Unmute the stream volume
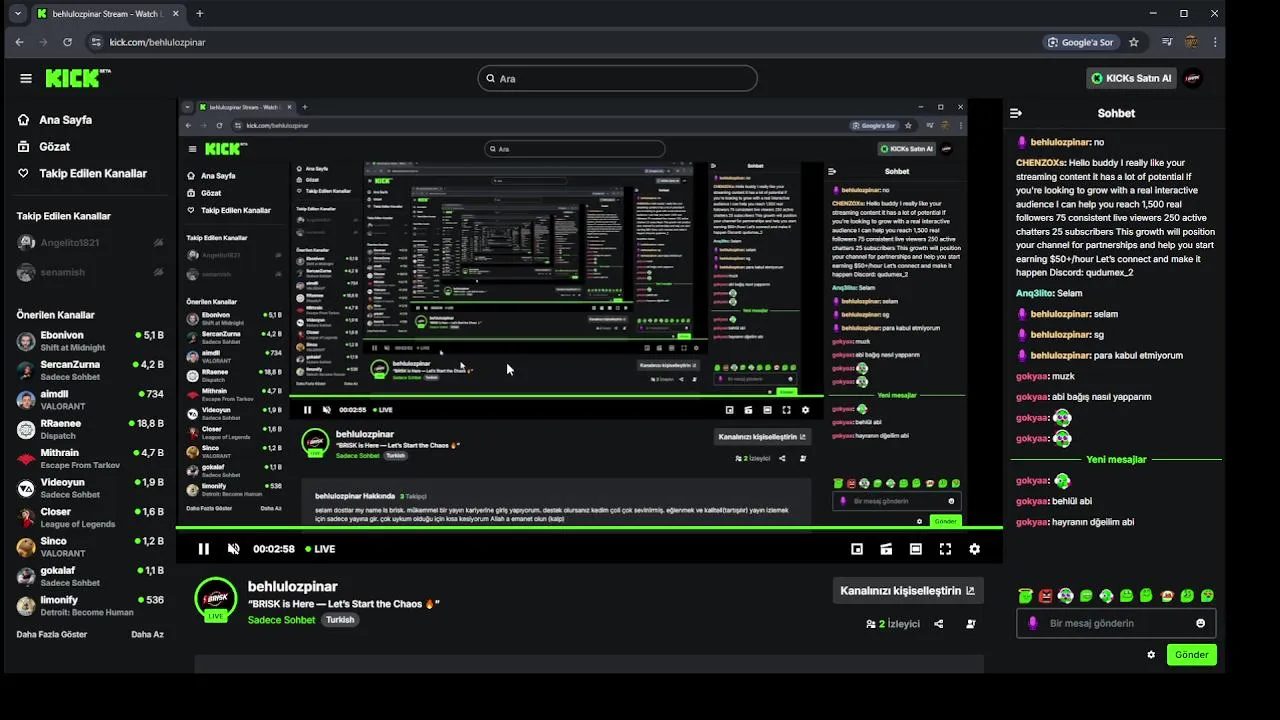 point(234,549)
